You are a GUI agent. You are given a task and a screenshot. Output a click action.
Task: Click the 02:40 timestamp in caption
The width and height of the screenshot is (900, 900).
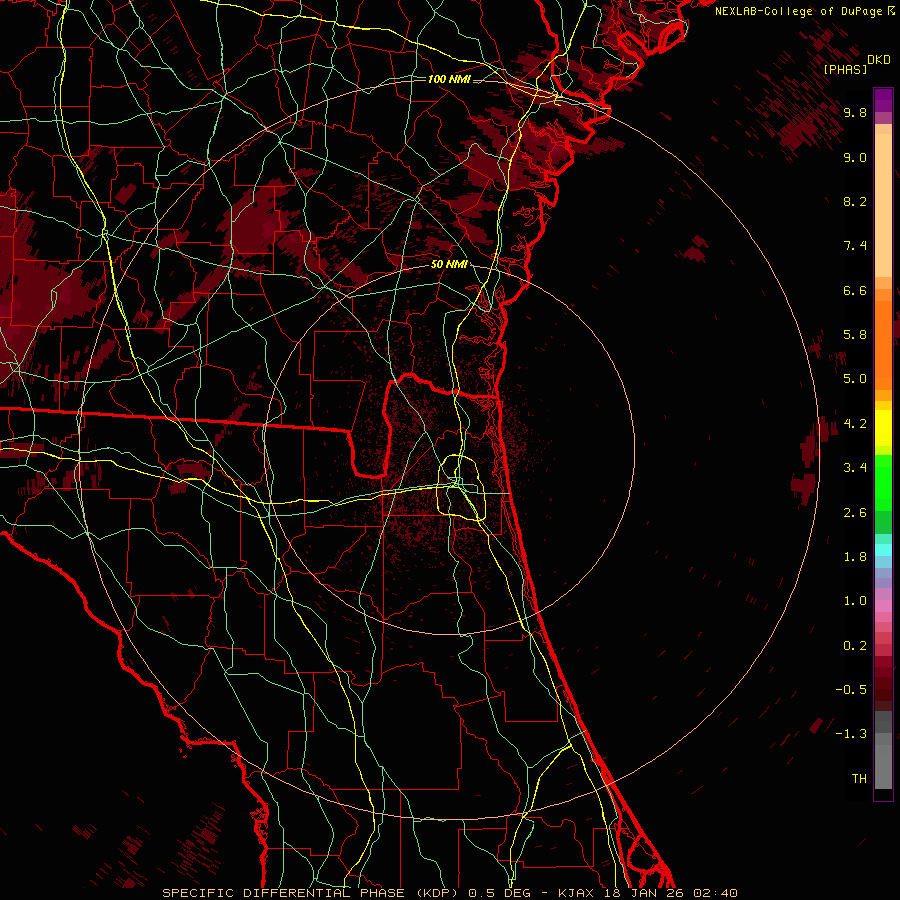click(715, 893)
